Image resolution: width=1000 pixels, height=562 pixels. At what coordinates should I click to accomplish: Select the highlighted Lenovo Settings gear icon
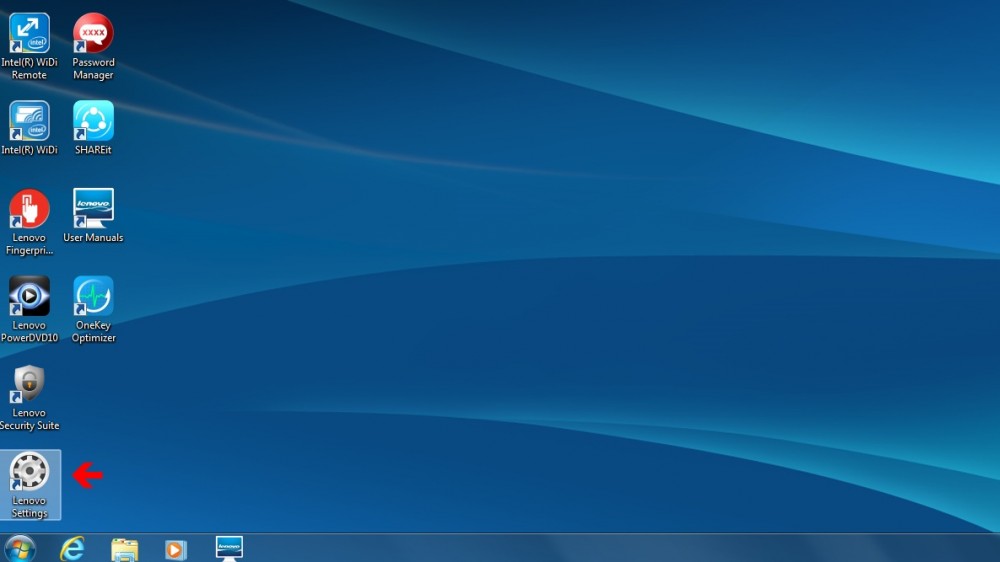tap(29, 472)
